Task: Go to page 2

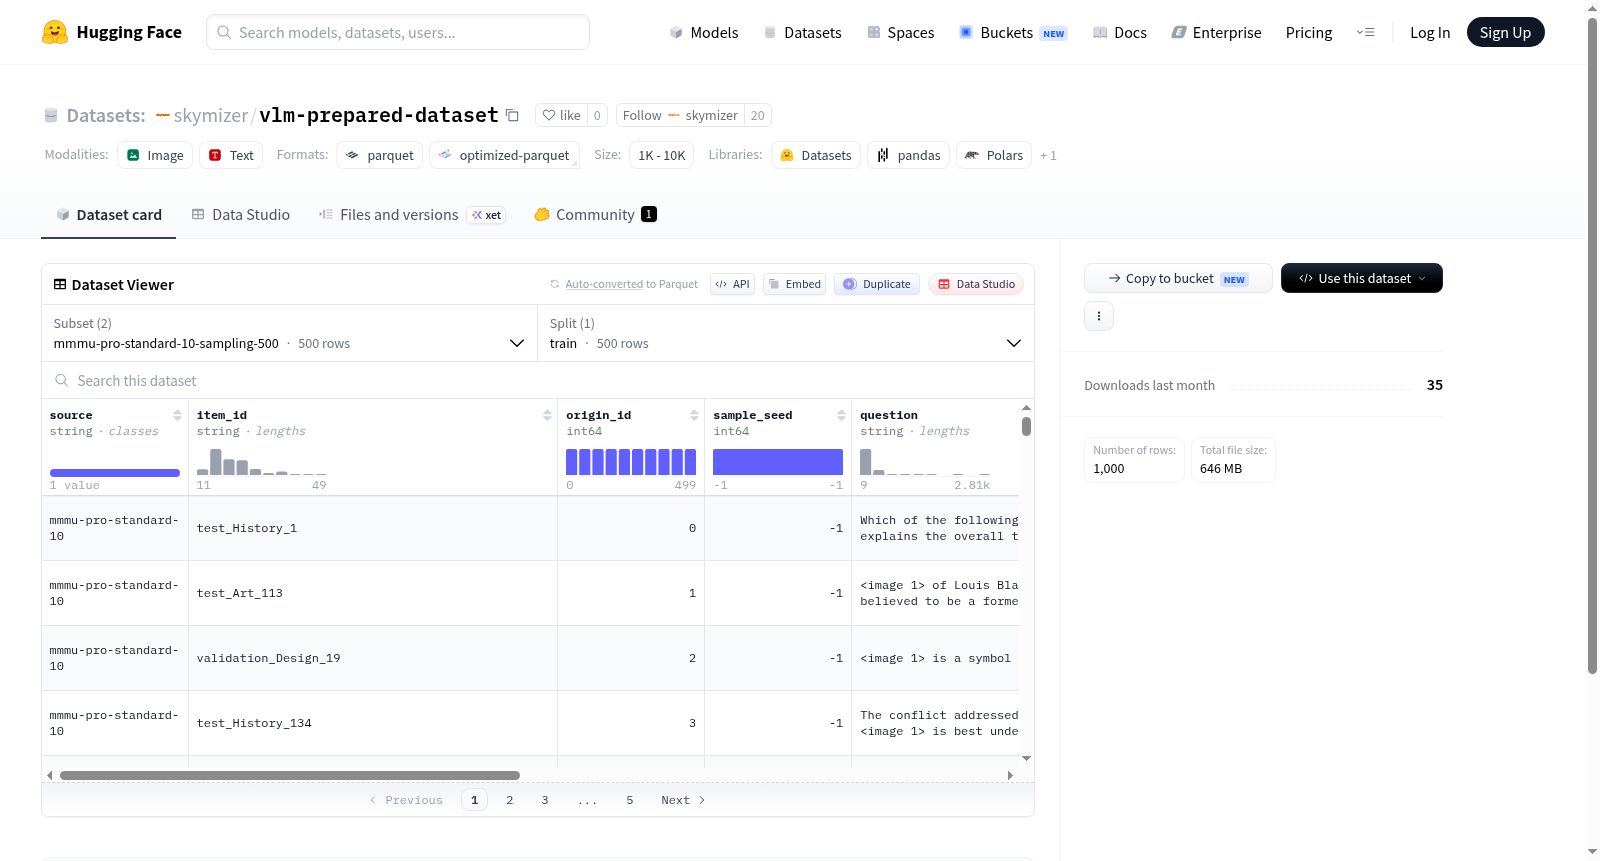Action: [510, 800]
